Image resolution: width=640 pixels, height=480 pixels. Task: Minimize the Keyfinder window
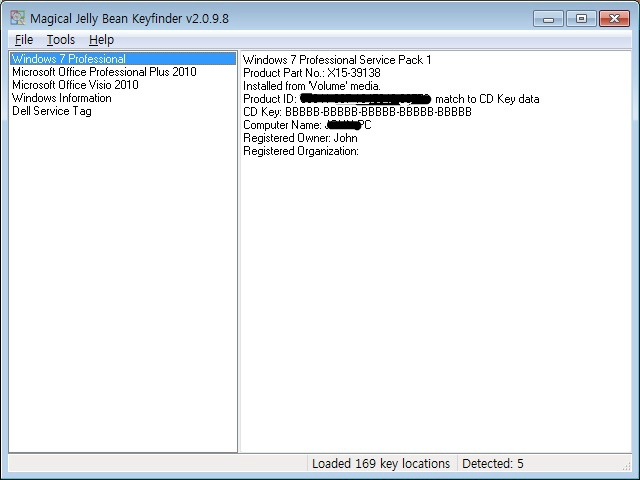pos(548,19)
